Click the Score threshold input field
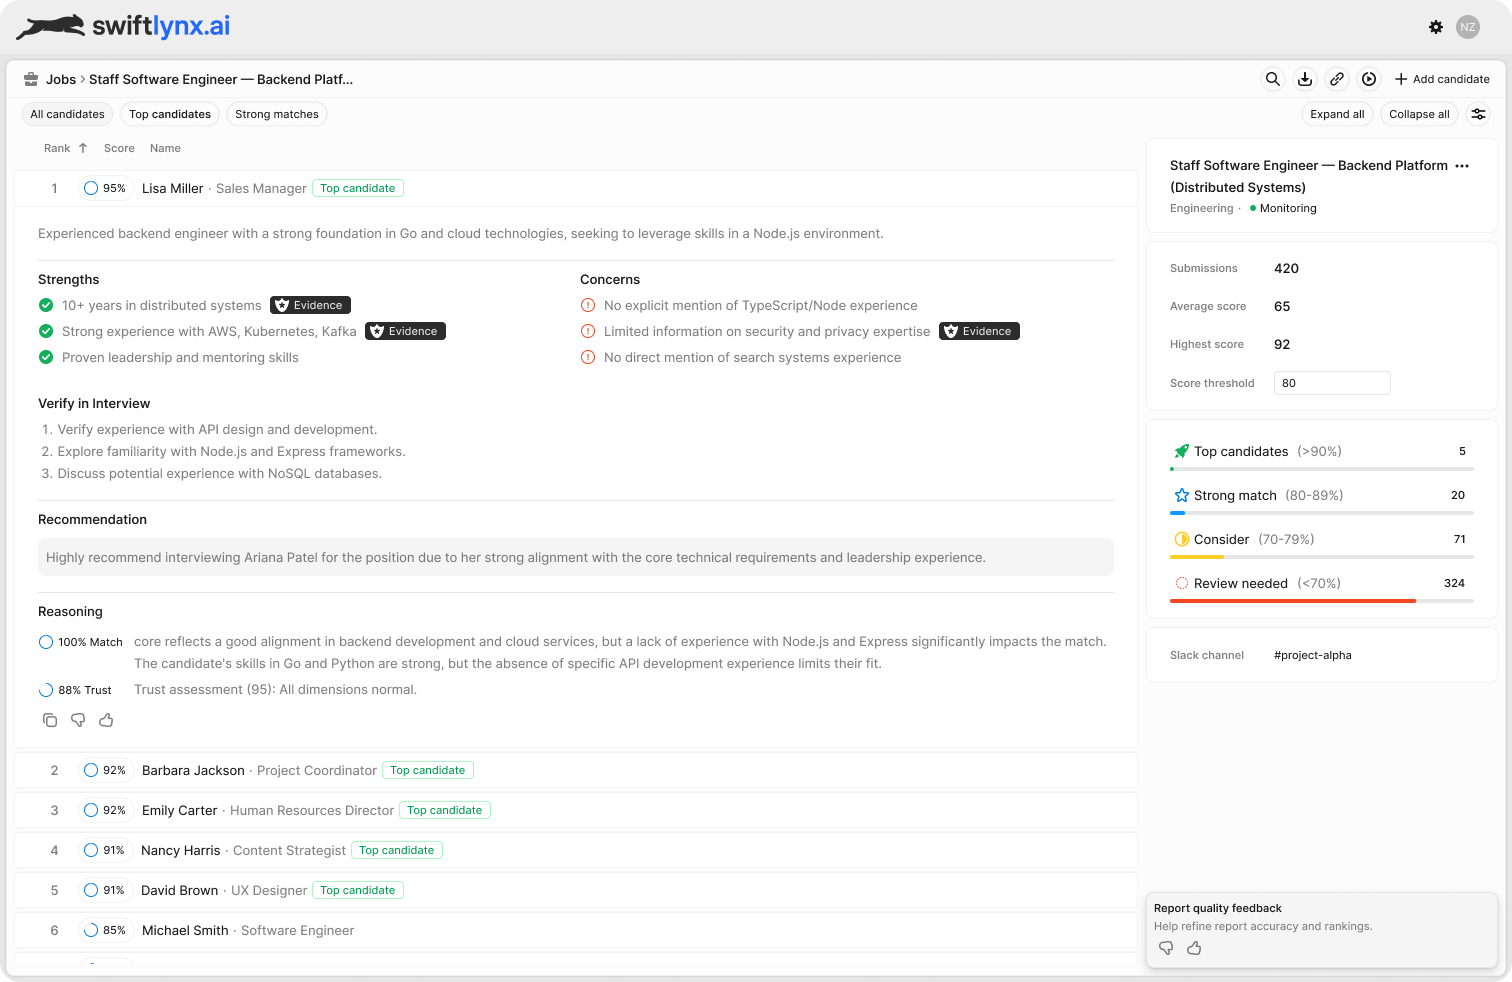This screenshot has width=1512, height=982. [x=1331, y=383]
